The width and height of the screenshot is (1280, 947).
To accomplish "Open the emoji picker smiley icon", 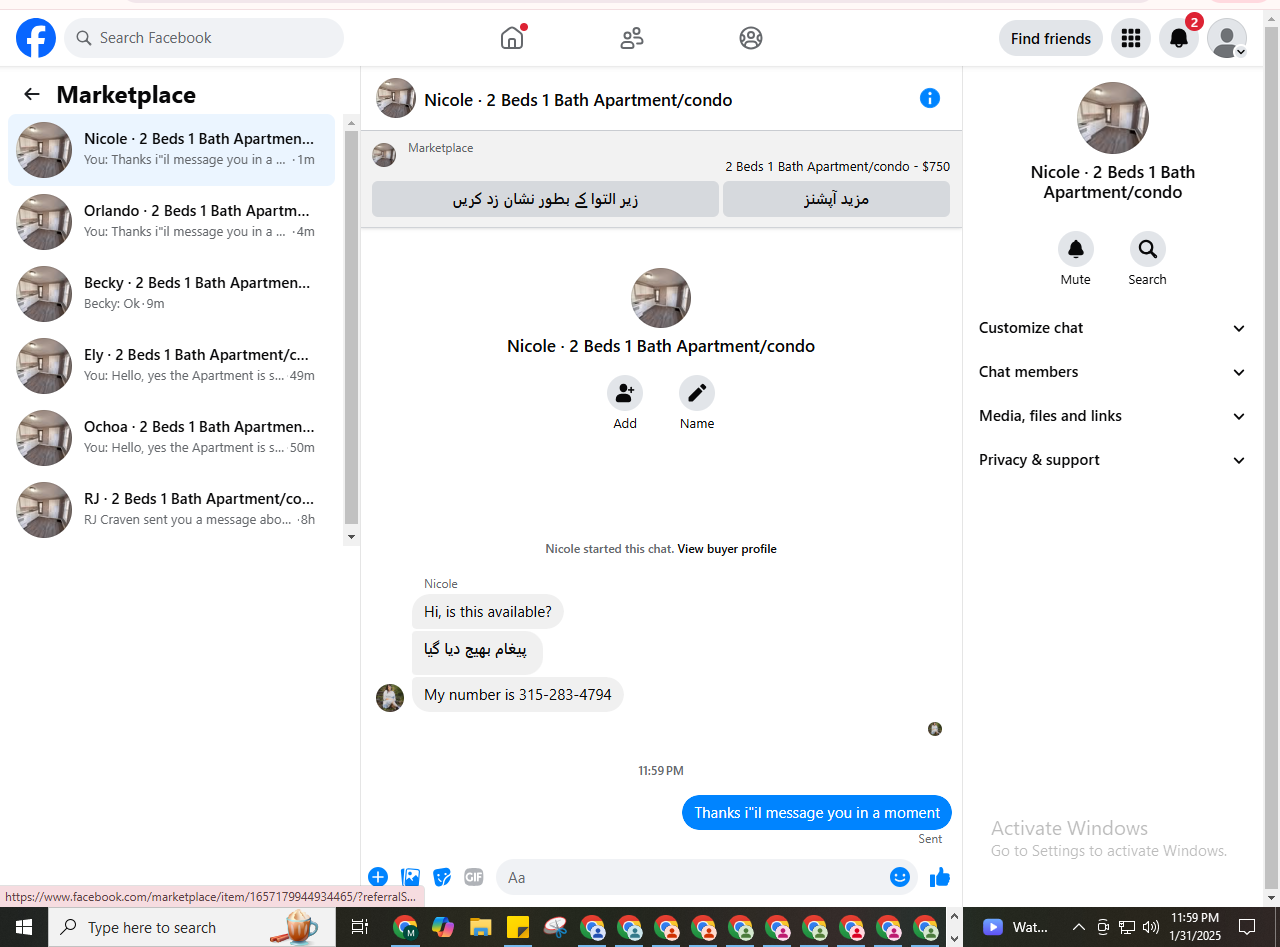I will click(x=900, y=877).
